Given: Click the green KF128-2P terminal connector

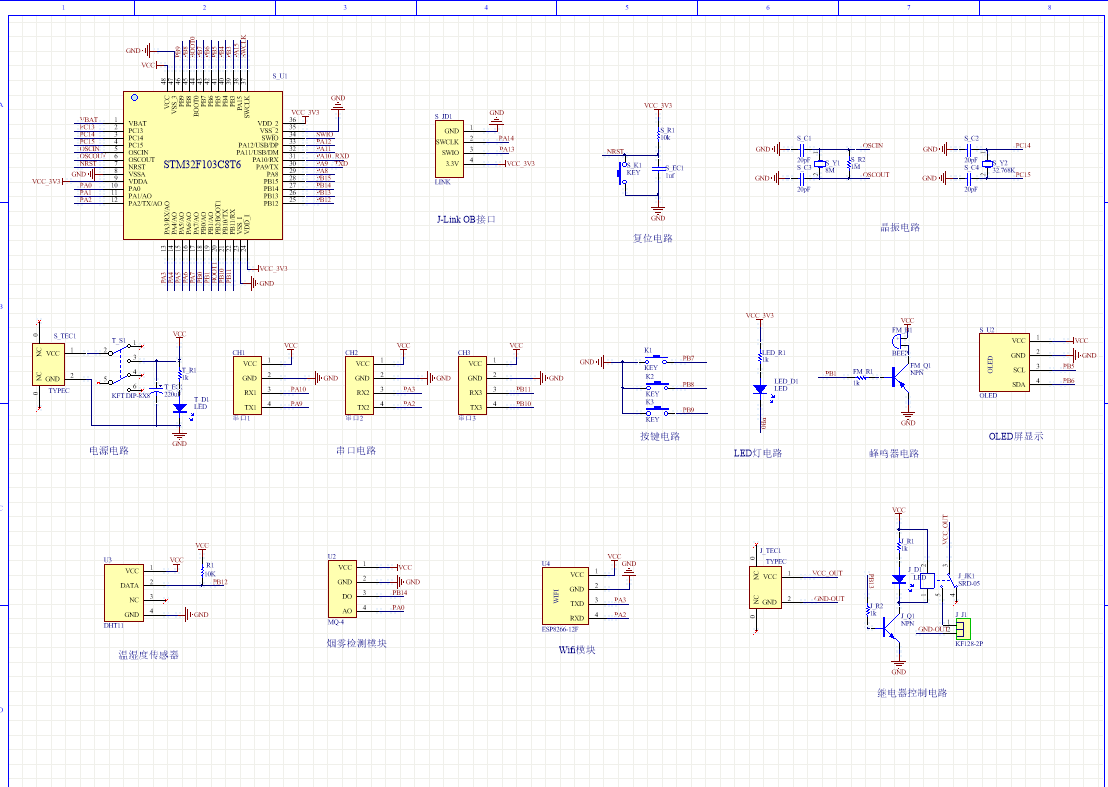Looking at the screenshot, I should 963,628.
